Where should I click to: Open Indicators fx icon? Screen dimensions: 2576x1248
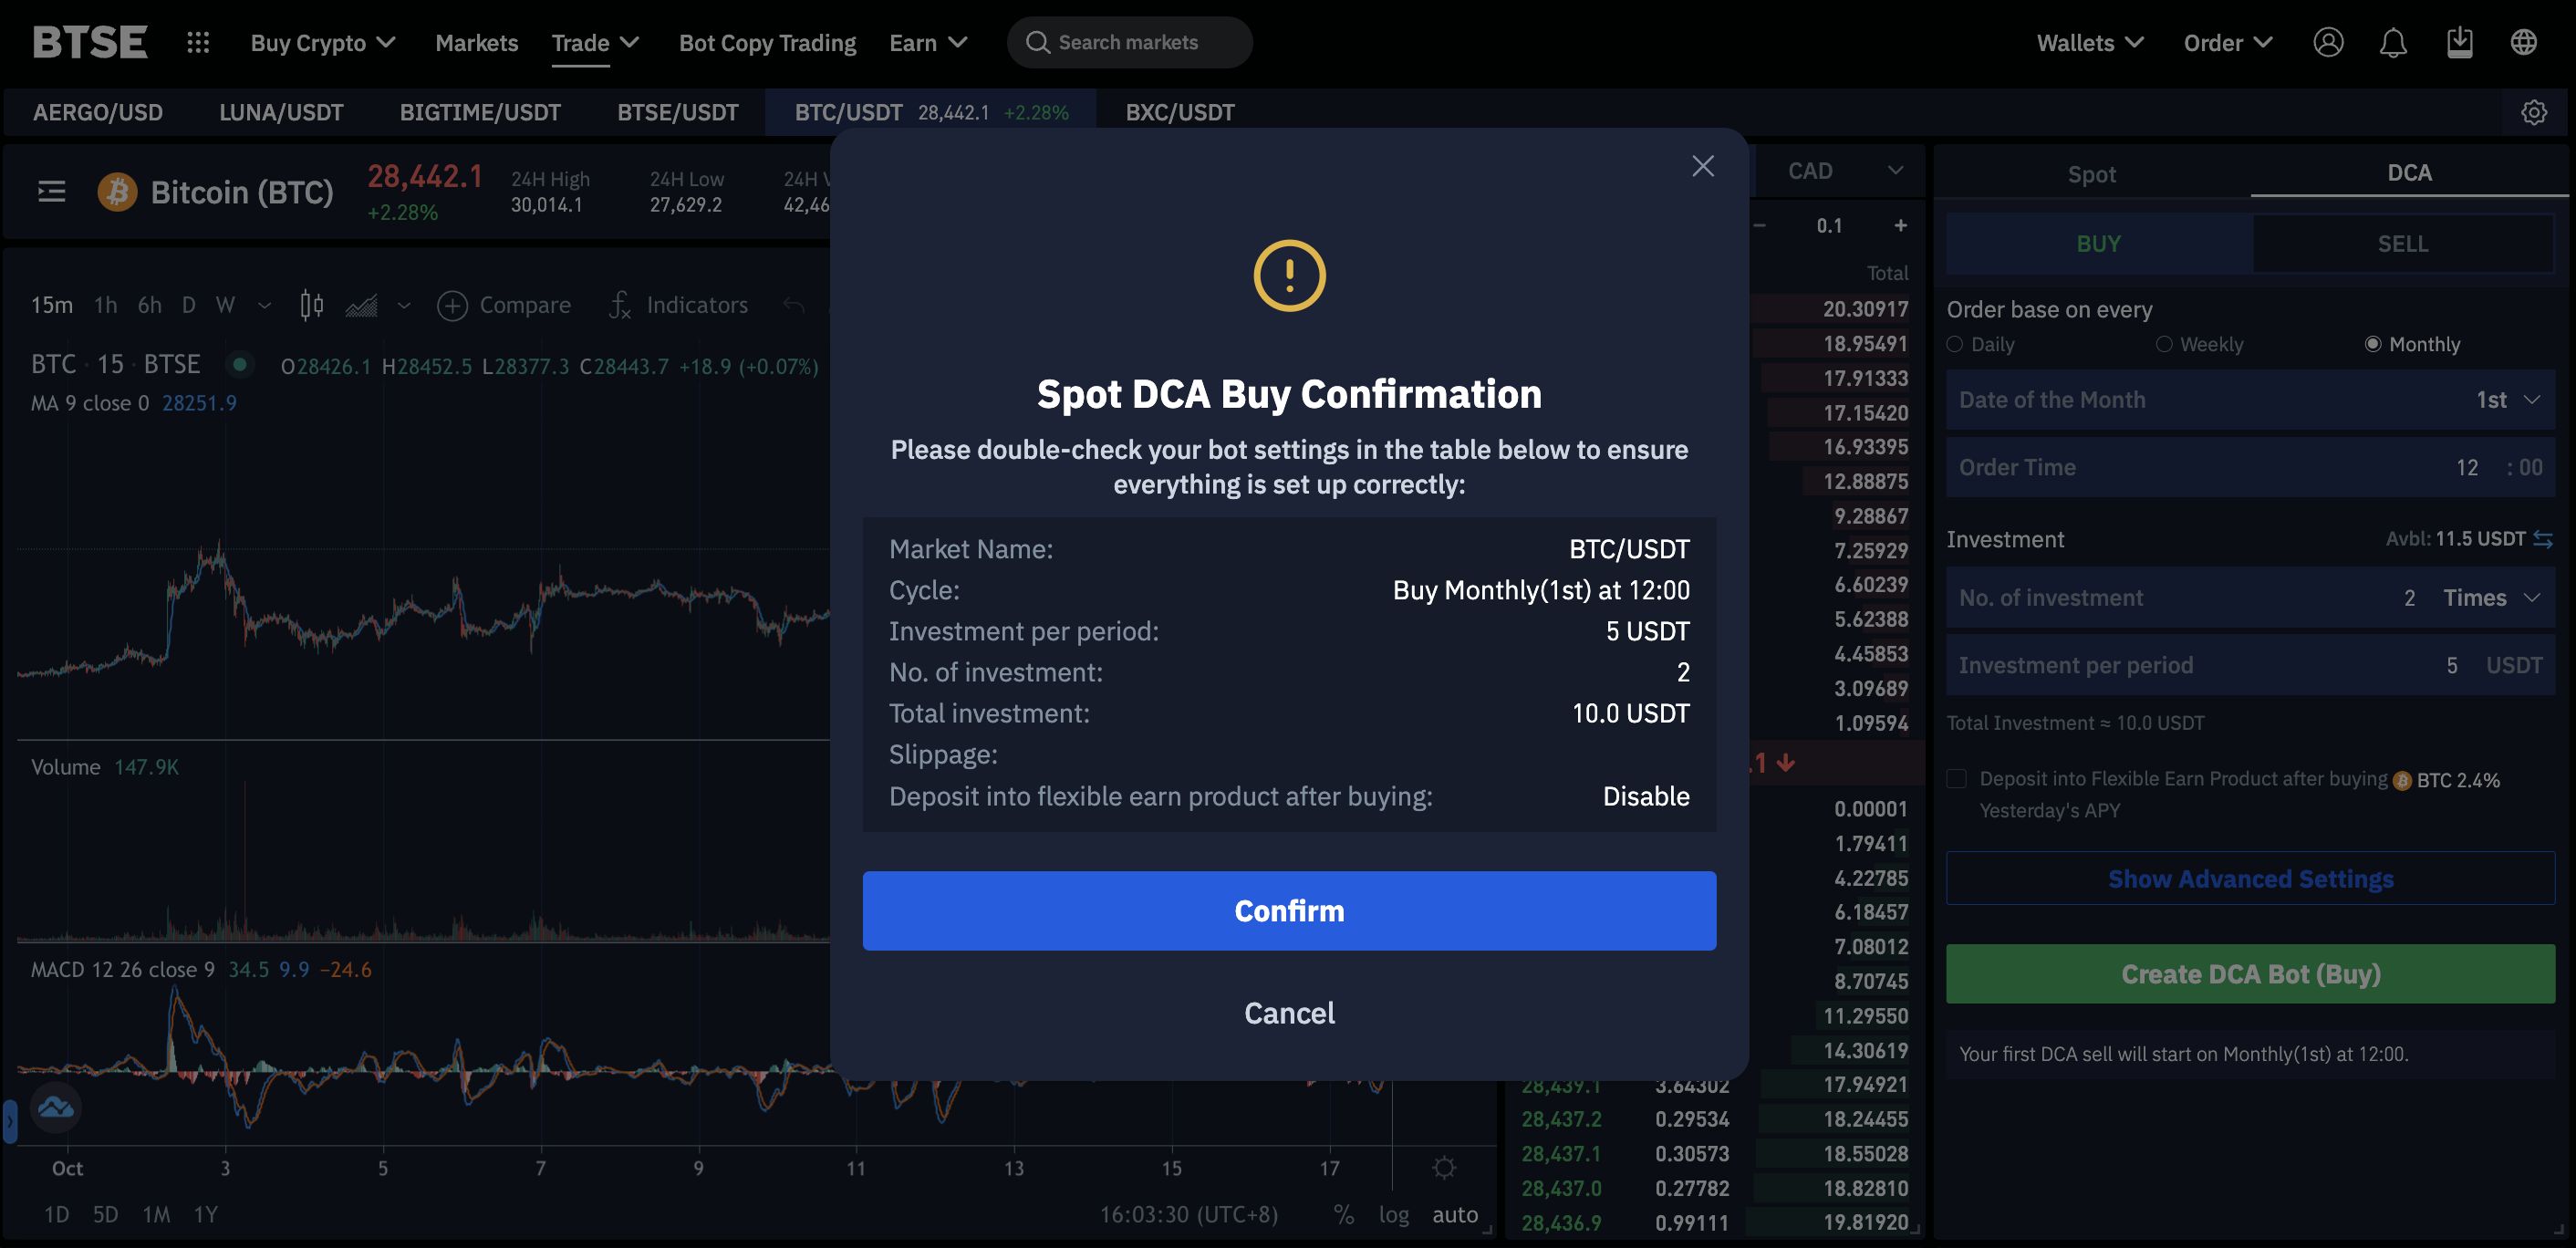[x=620, y=305]
